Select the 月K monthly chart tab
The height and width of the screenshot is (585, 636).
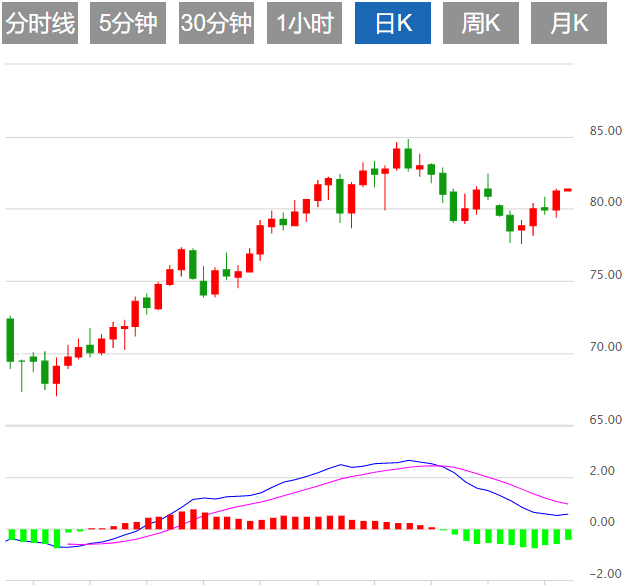(x=569, y=24)
